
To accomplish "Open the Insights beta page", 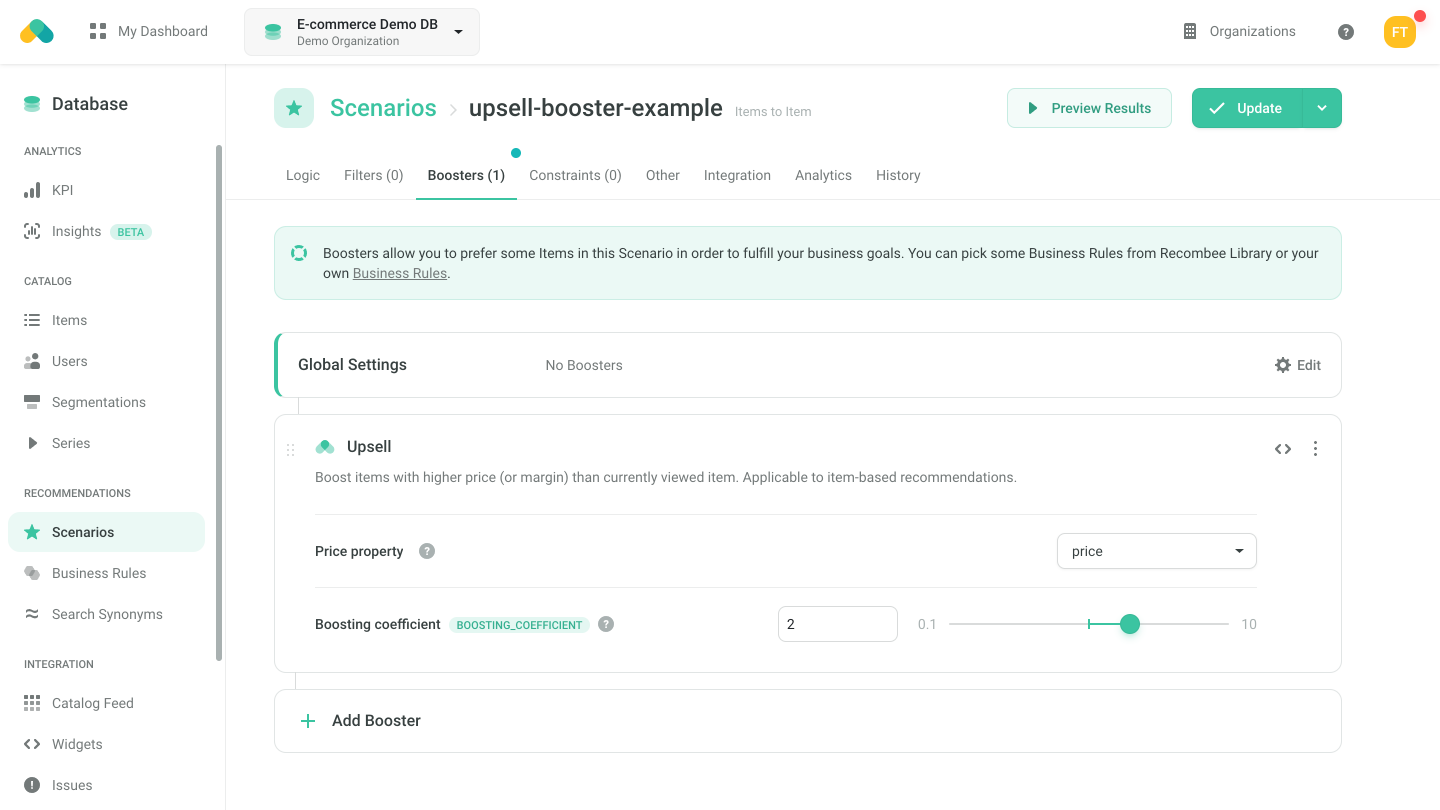I will coord(76,231).
